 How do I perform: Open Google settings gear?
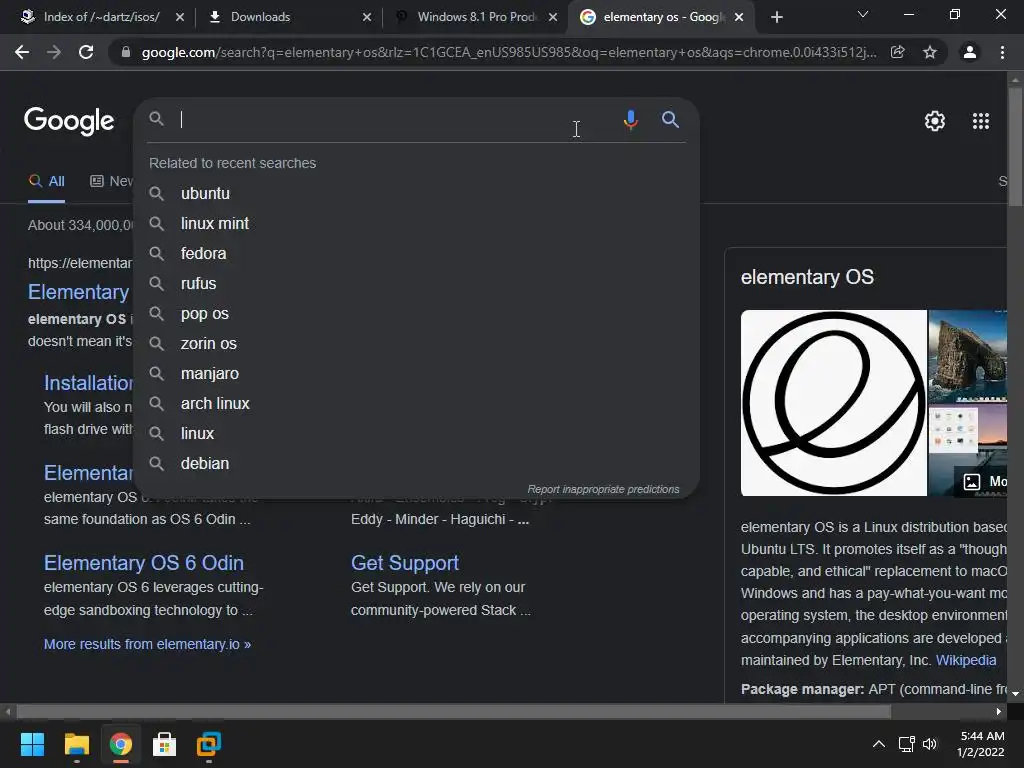[935, 121]
